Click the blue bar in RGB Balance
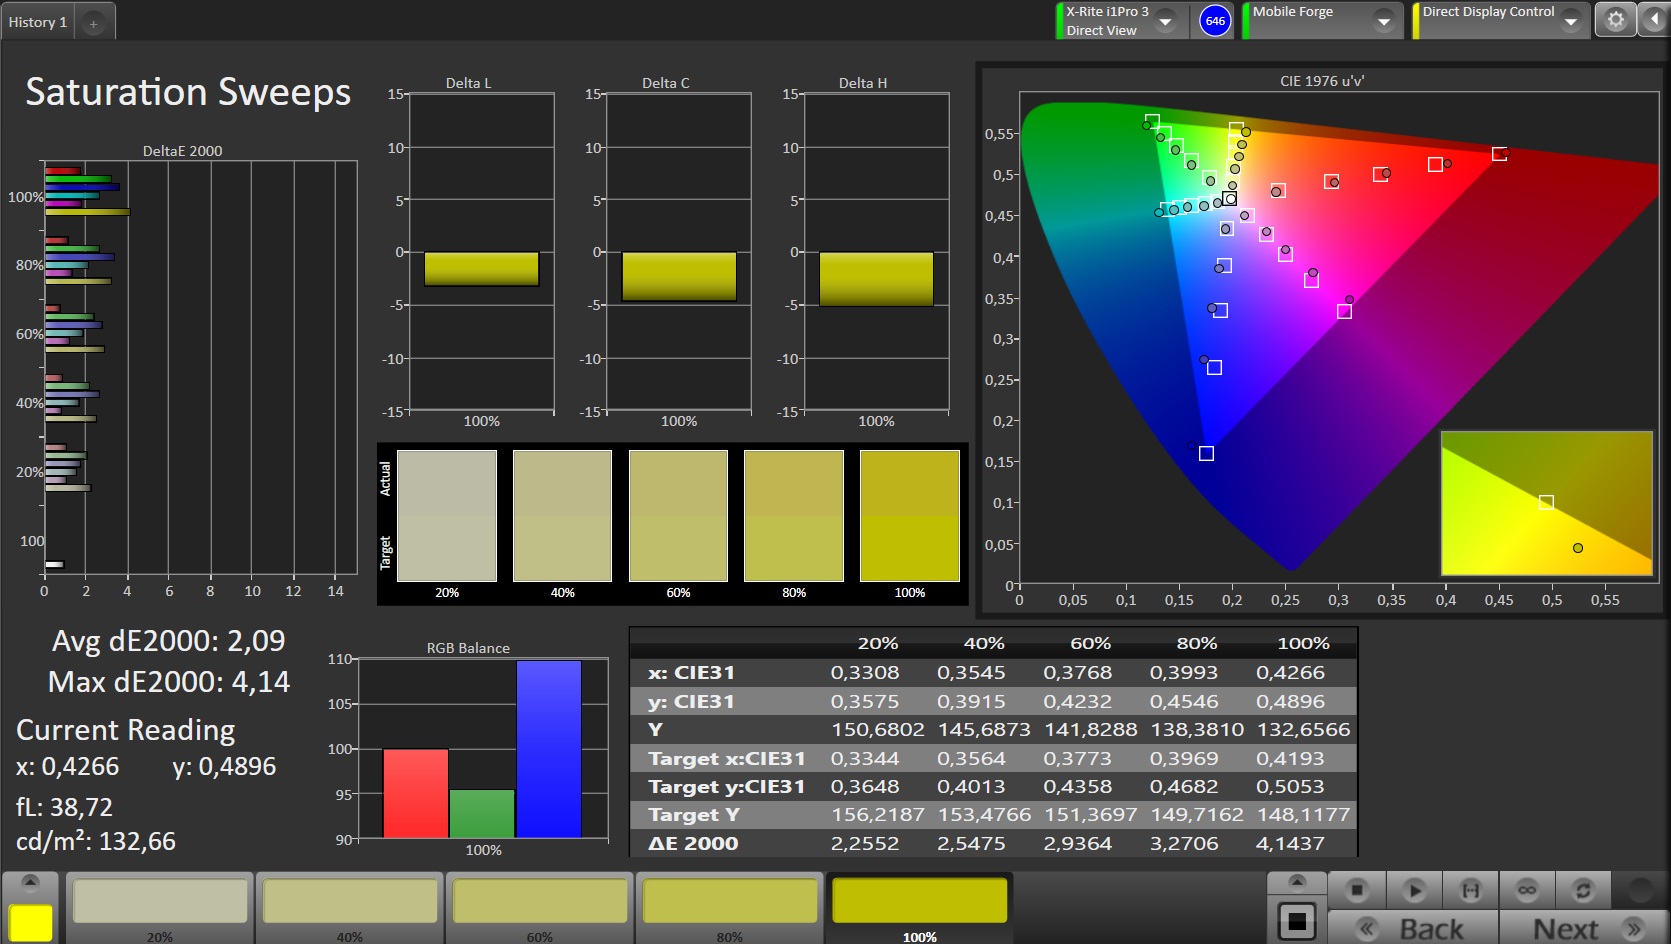 pos(549,749)
